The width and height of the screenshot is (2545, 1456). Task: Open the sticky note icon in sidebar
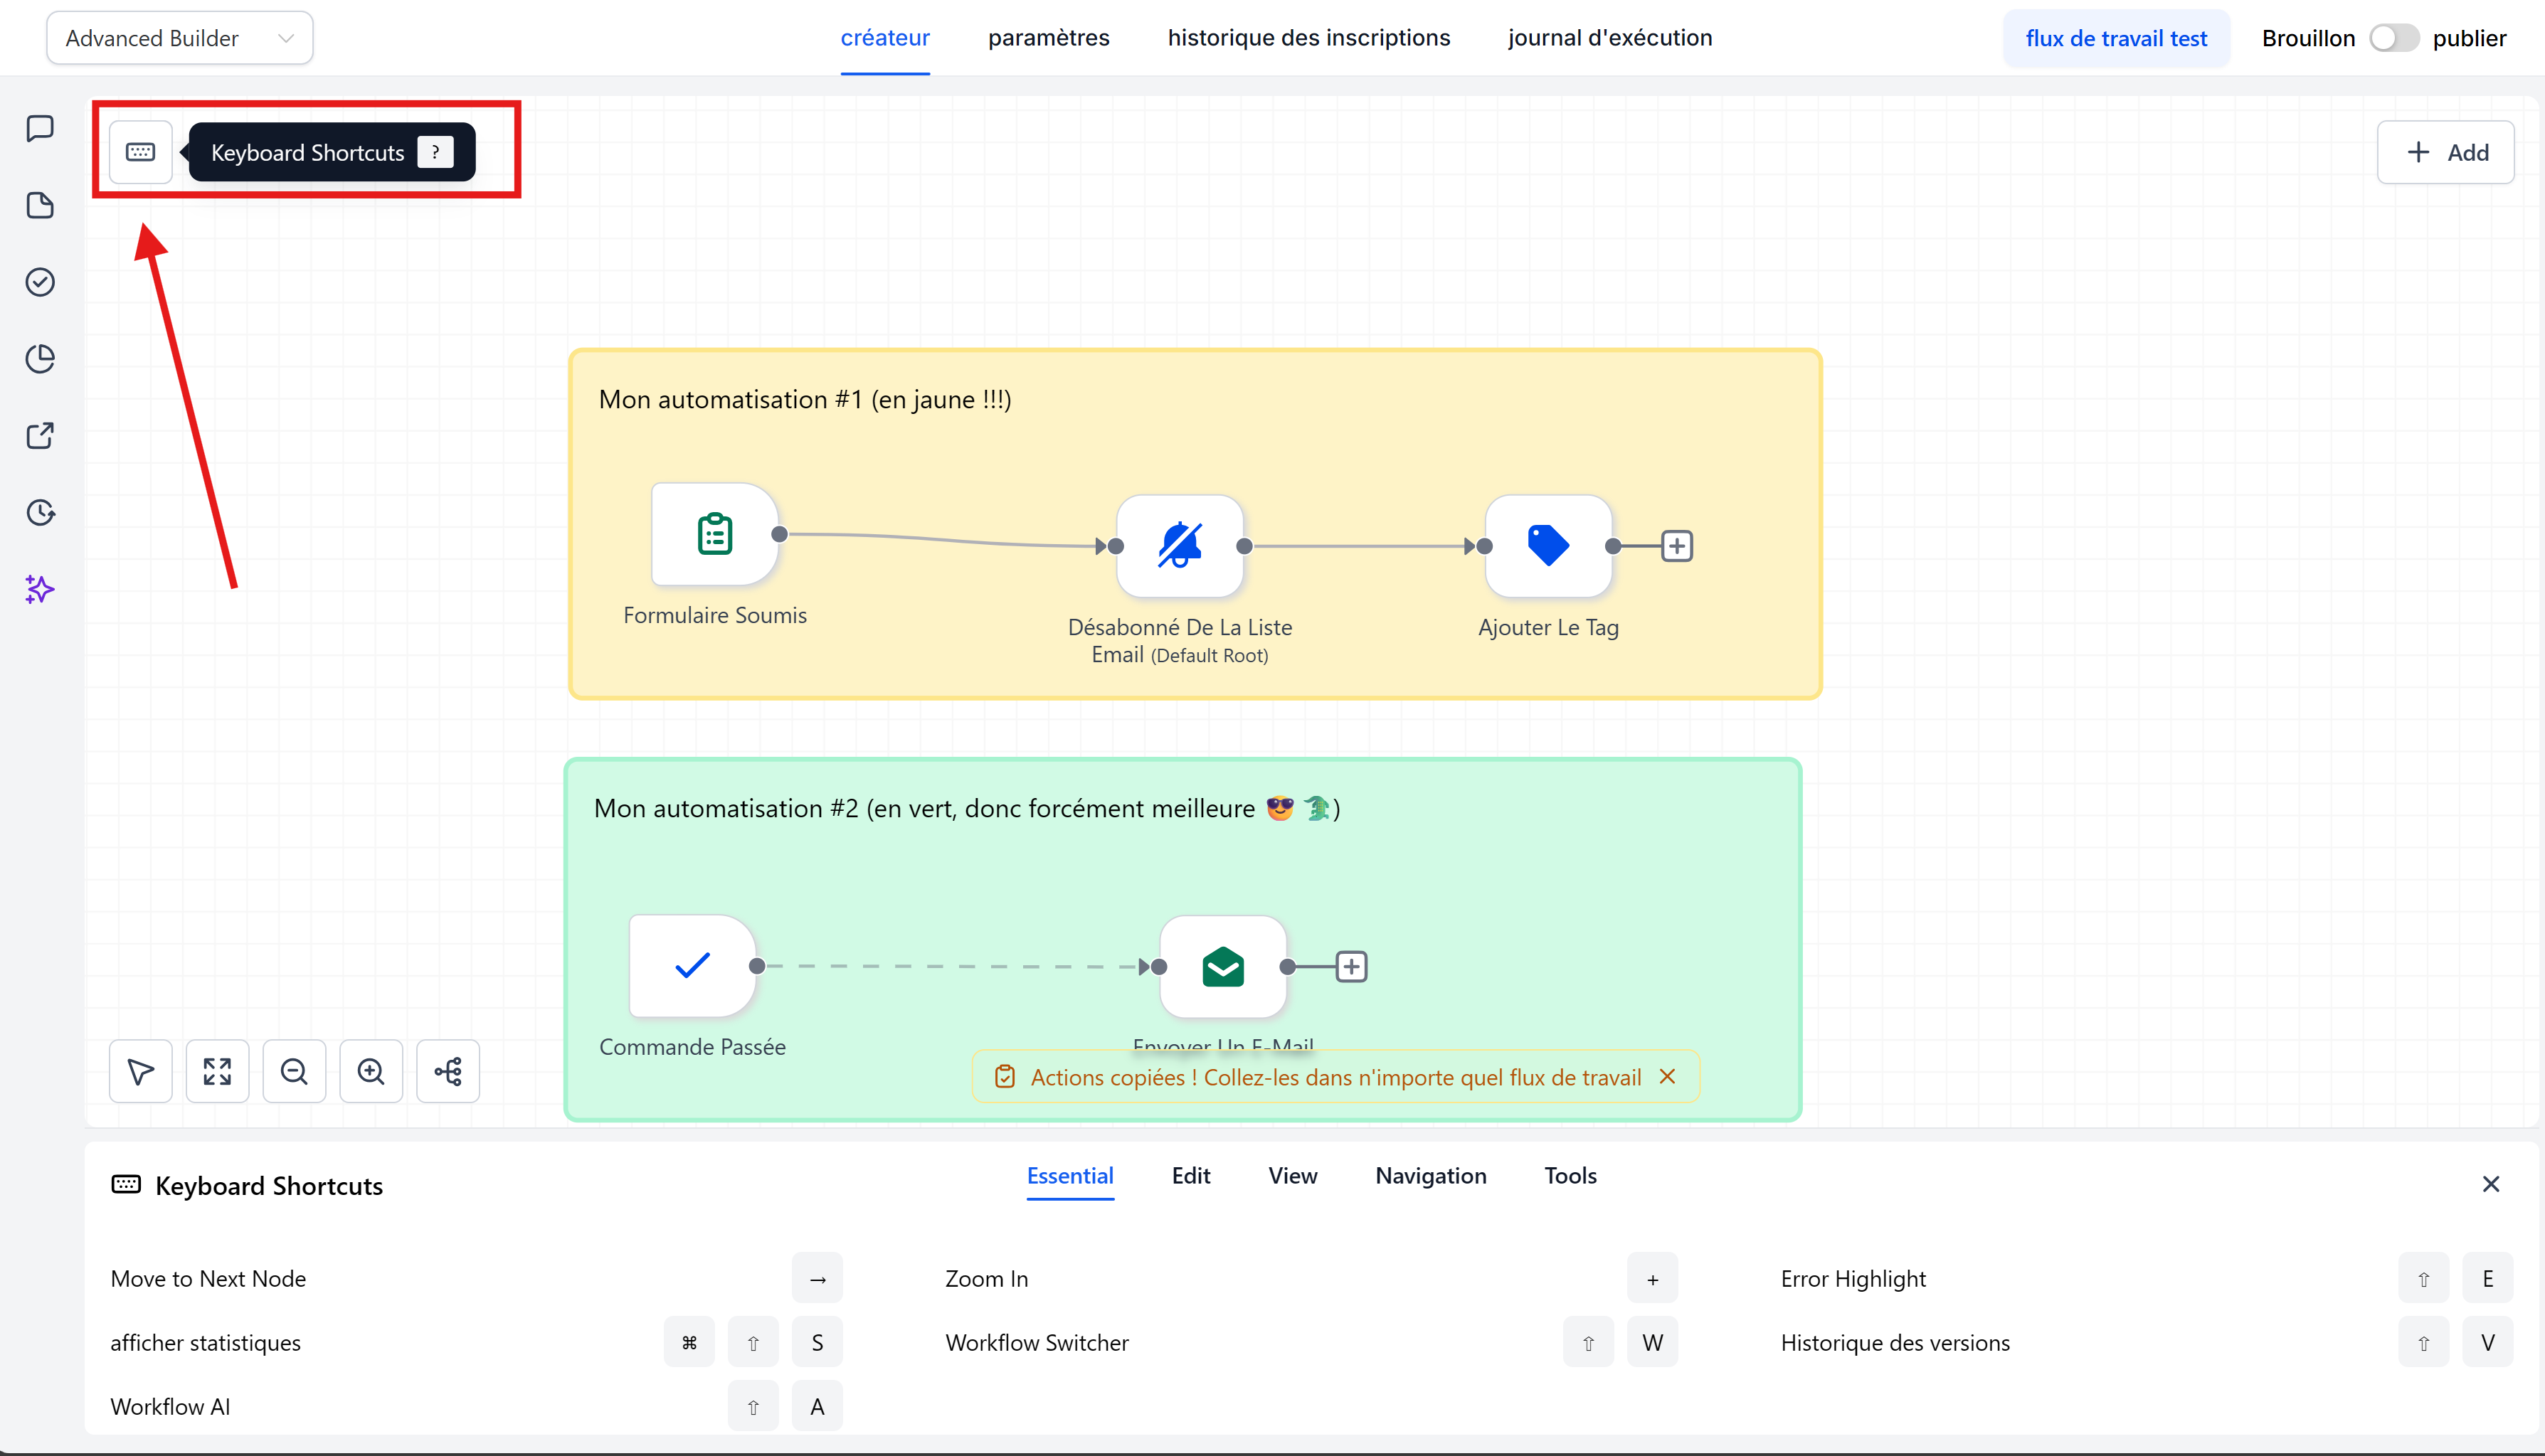40,205
